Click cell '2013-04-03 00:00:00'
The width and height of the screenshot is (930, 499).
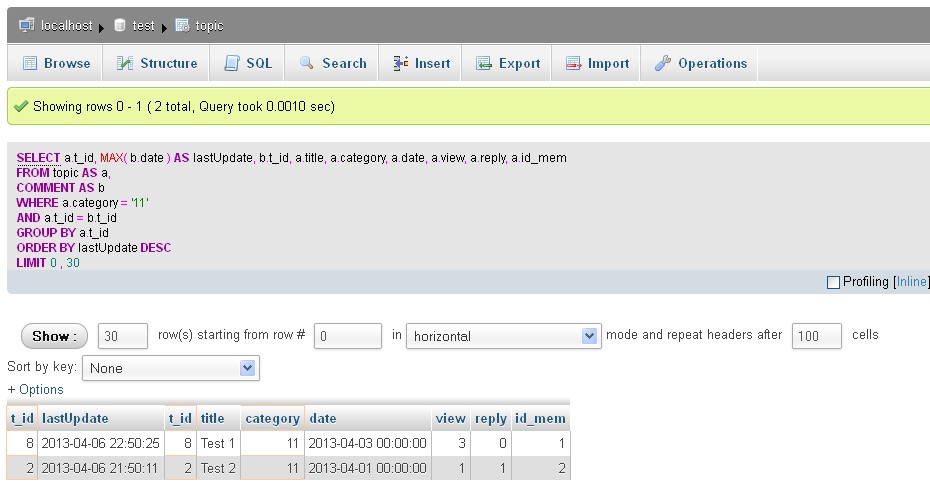[367, 443]
